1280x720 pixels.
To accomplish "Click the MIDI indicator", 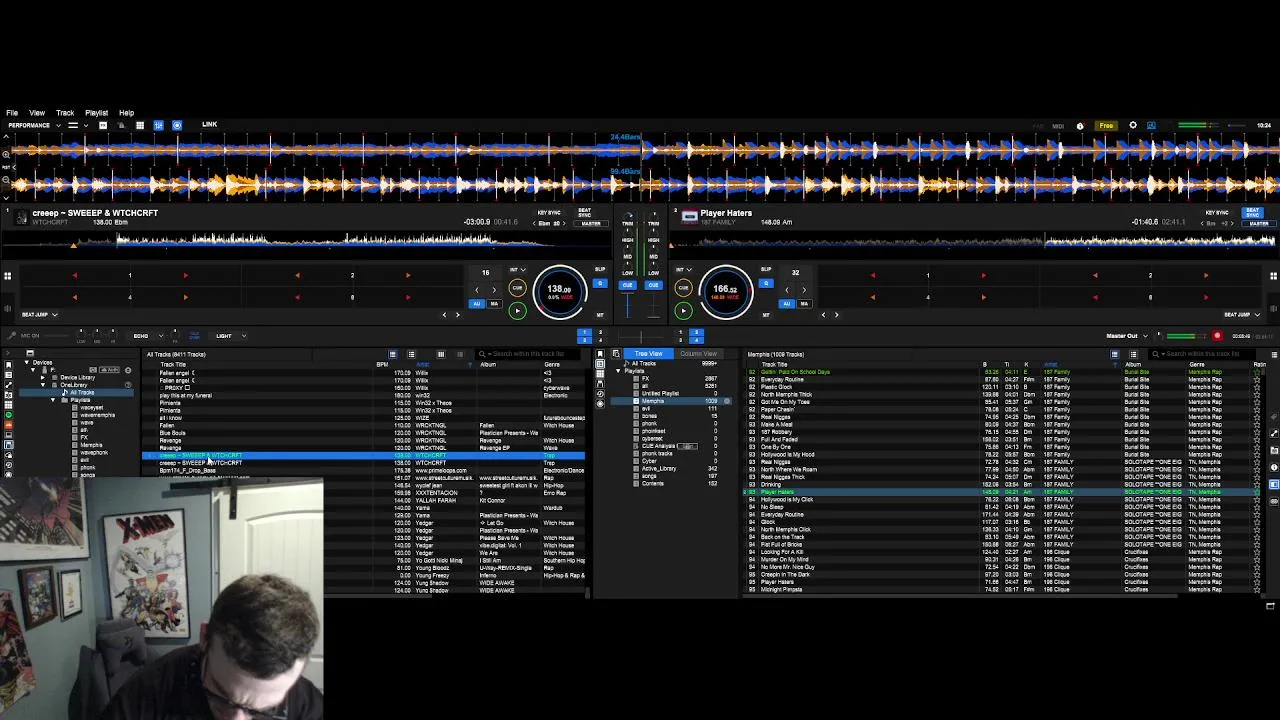I will pos(1058,126).
